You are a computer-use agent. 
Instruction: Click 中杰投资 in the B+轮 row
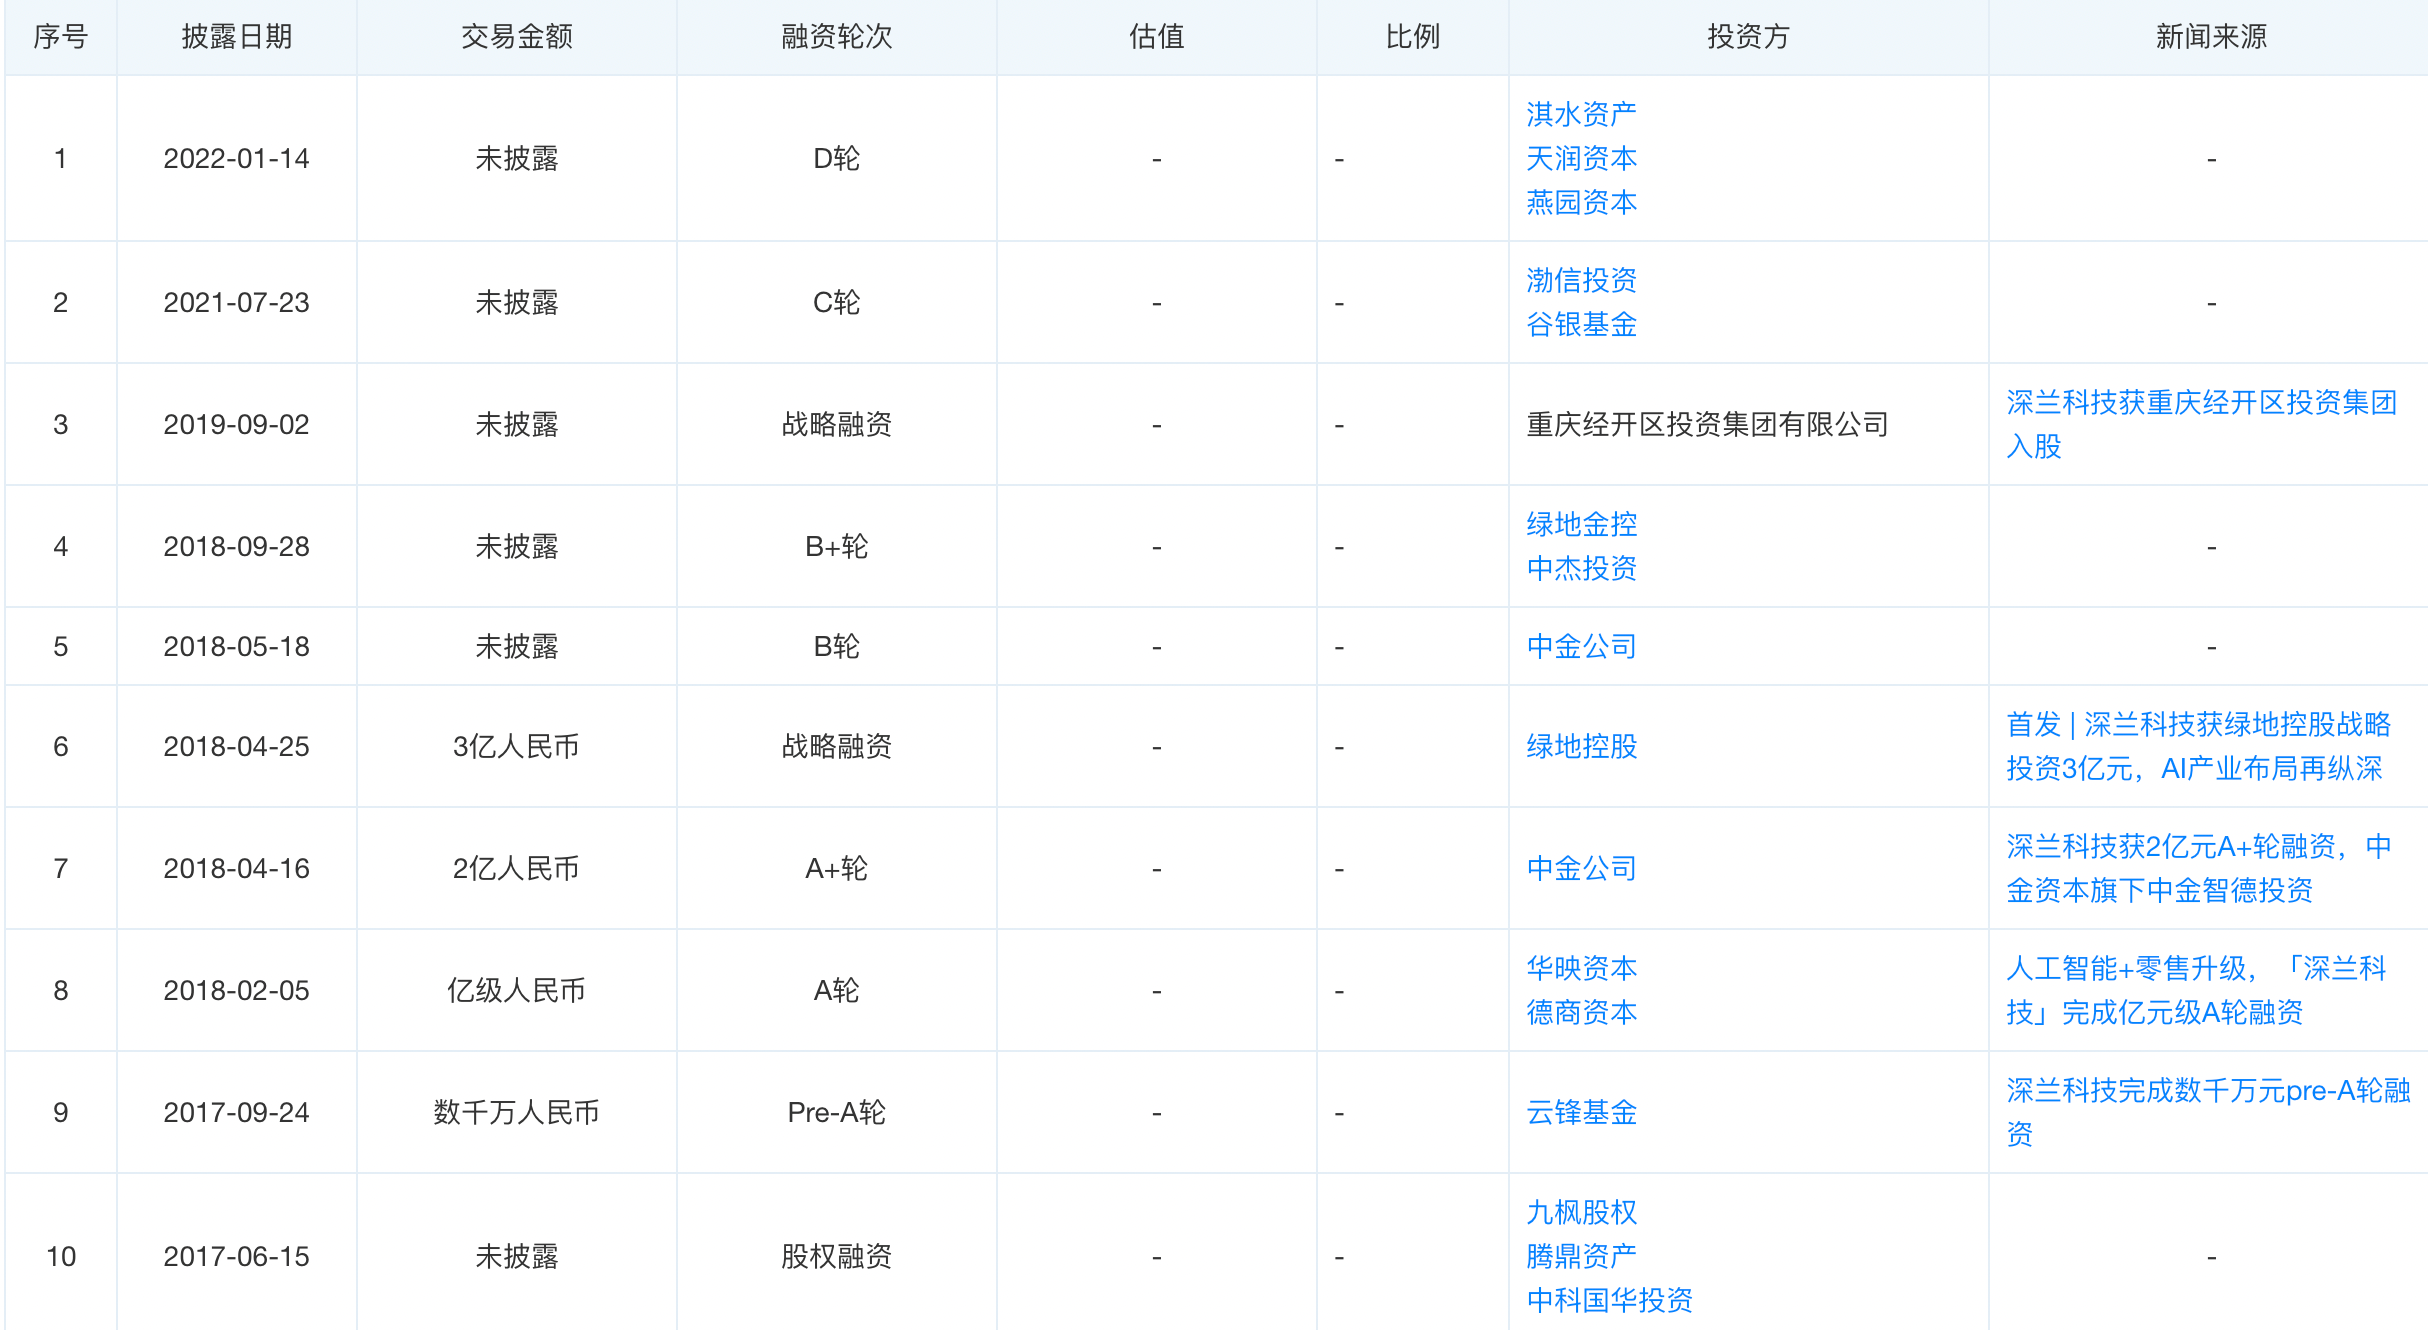pos(1580,568)
